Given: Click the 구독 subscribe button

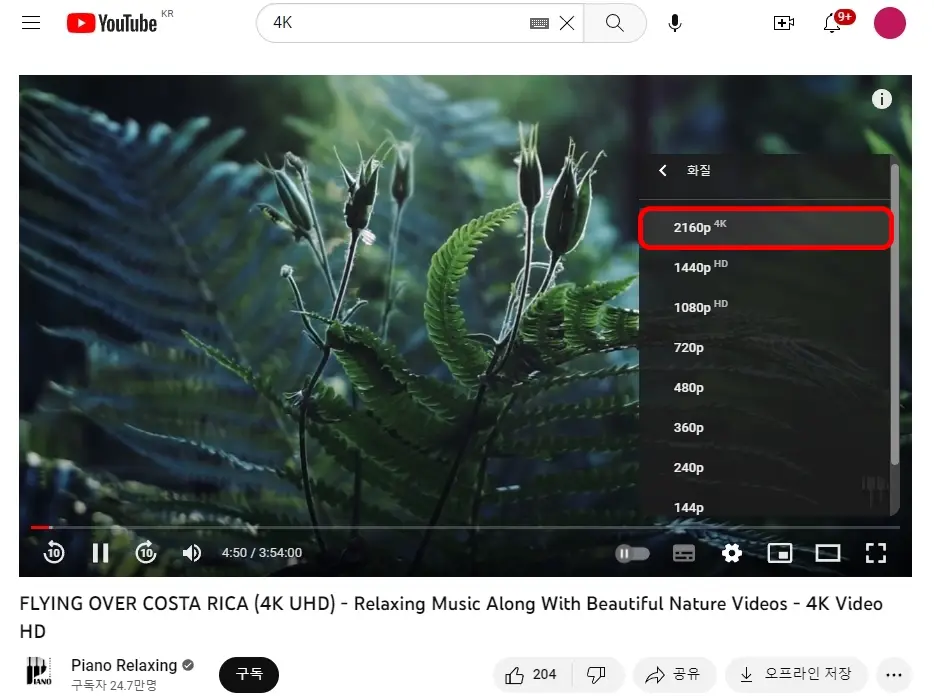Looking at the screenshot, I should point(249,674).
